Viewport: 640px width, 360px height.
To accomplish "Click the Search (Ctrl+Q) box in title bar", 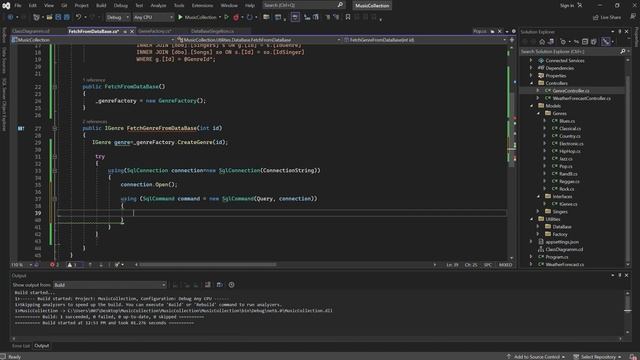I will [x=303, y=5].
